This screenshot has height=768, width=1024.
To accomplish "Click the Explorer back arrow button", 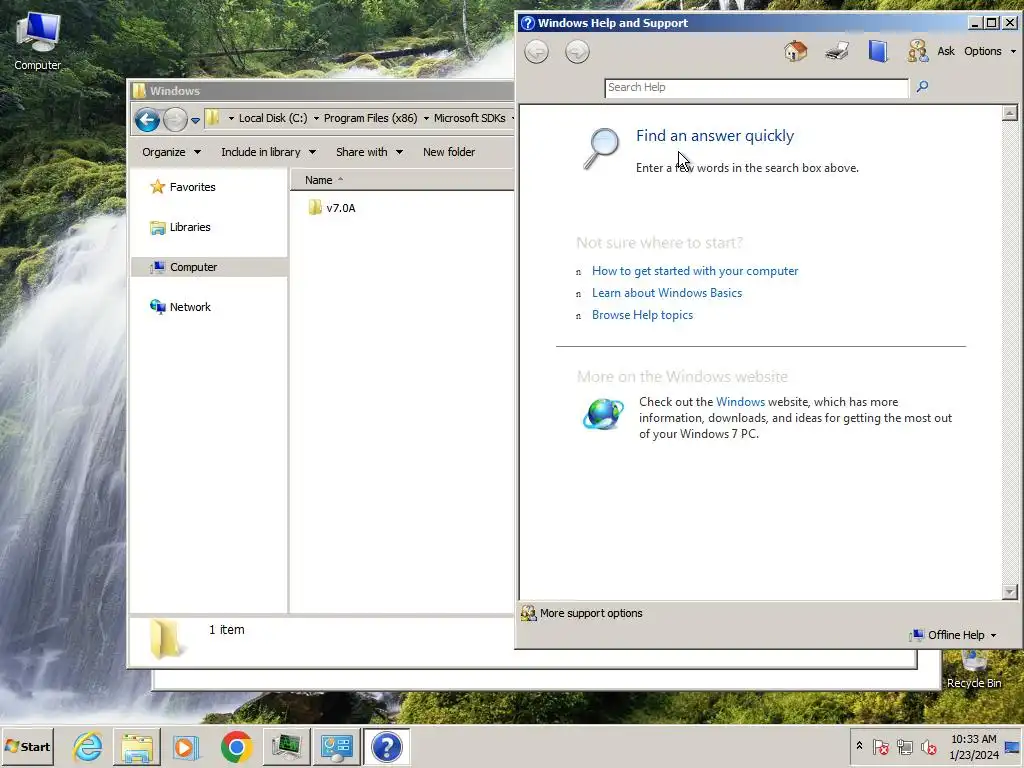I will pyautogui.click(x=148, y=120).
